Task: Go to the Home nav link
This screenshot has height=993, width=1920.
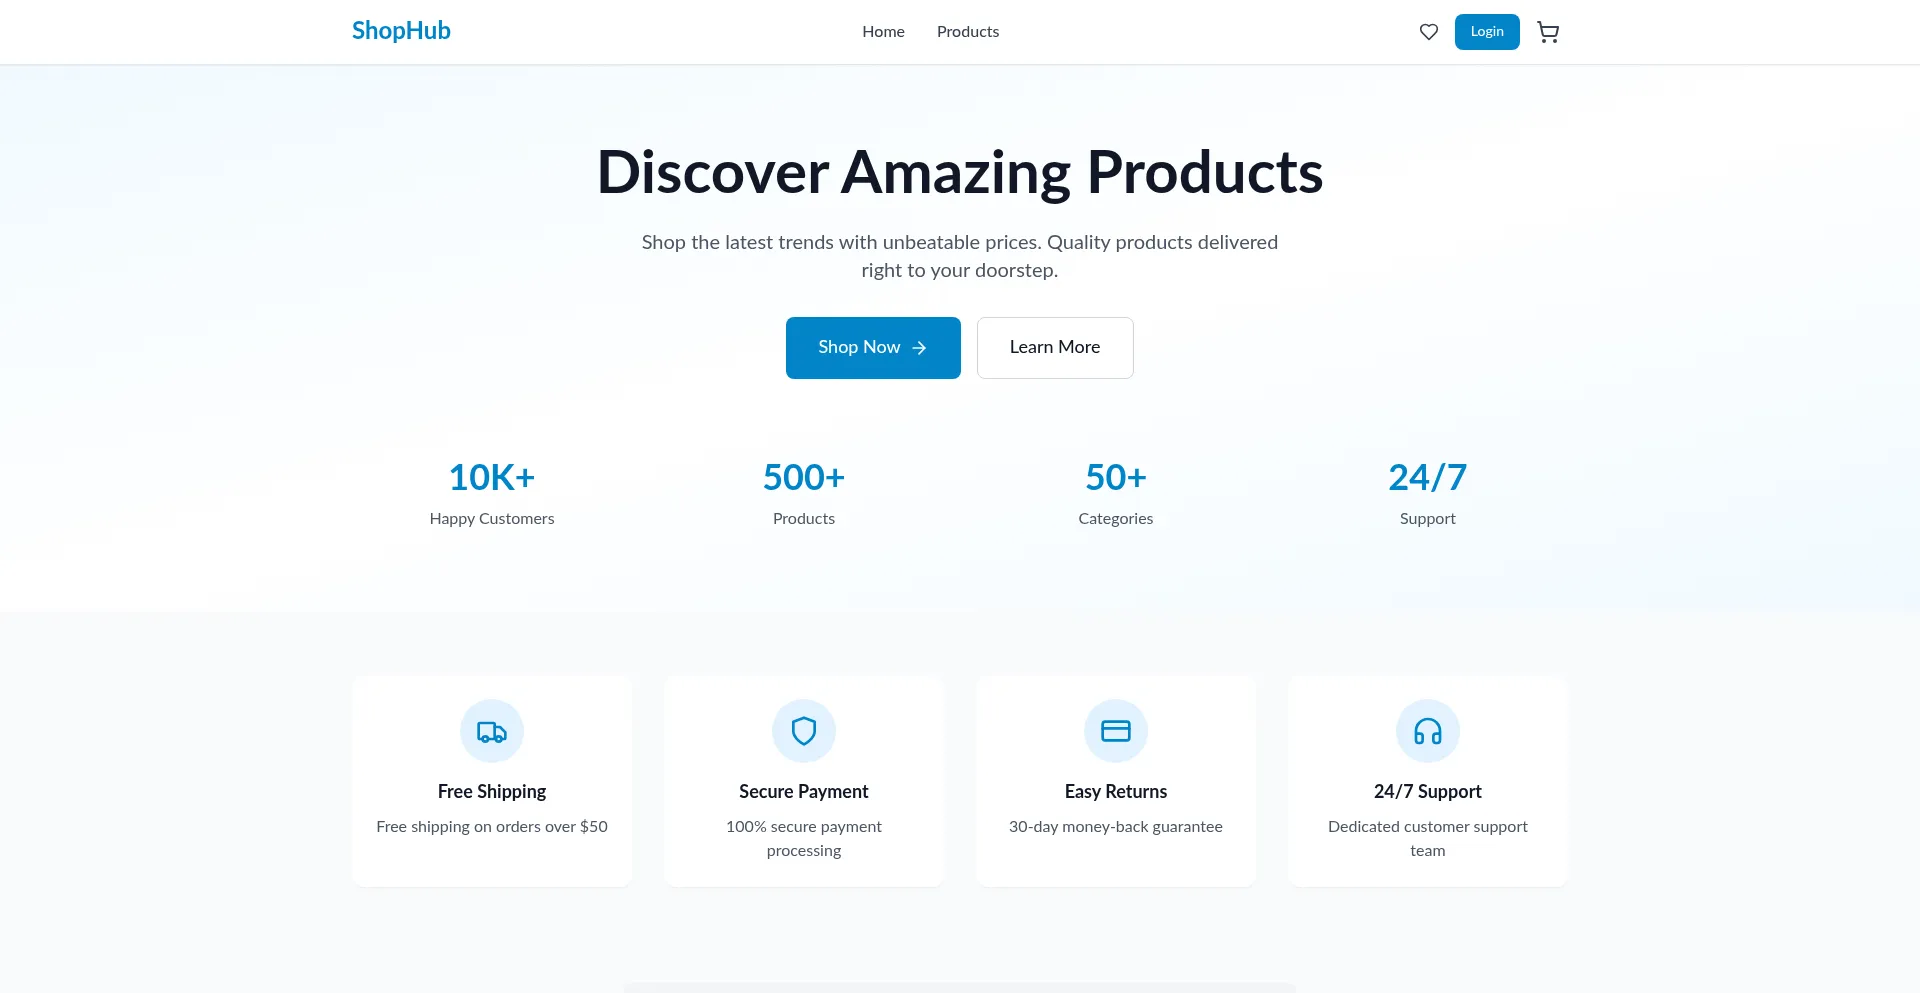Action: click(x=883, y=32)
